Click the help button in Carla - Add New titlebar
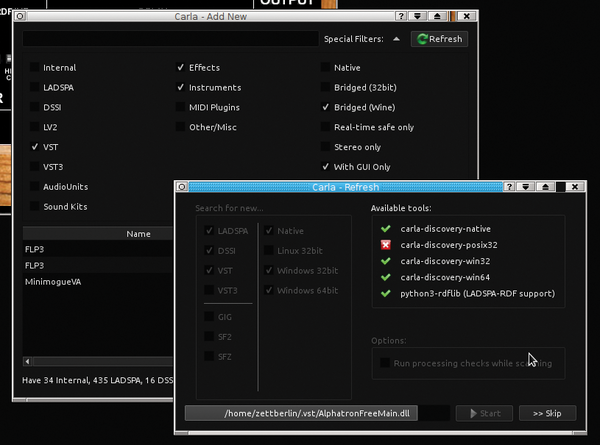The image size is (600, 445). 401,16
